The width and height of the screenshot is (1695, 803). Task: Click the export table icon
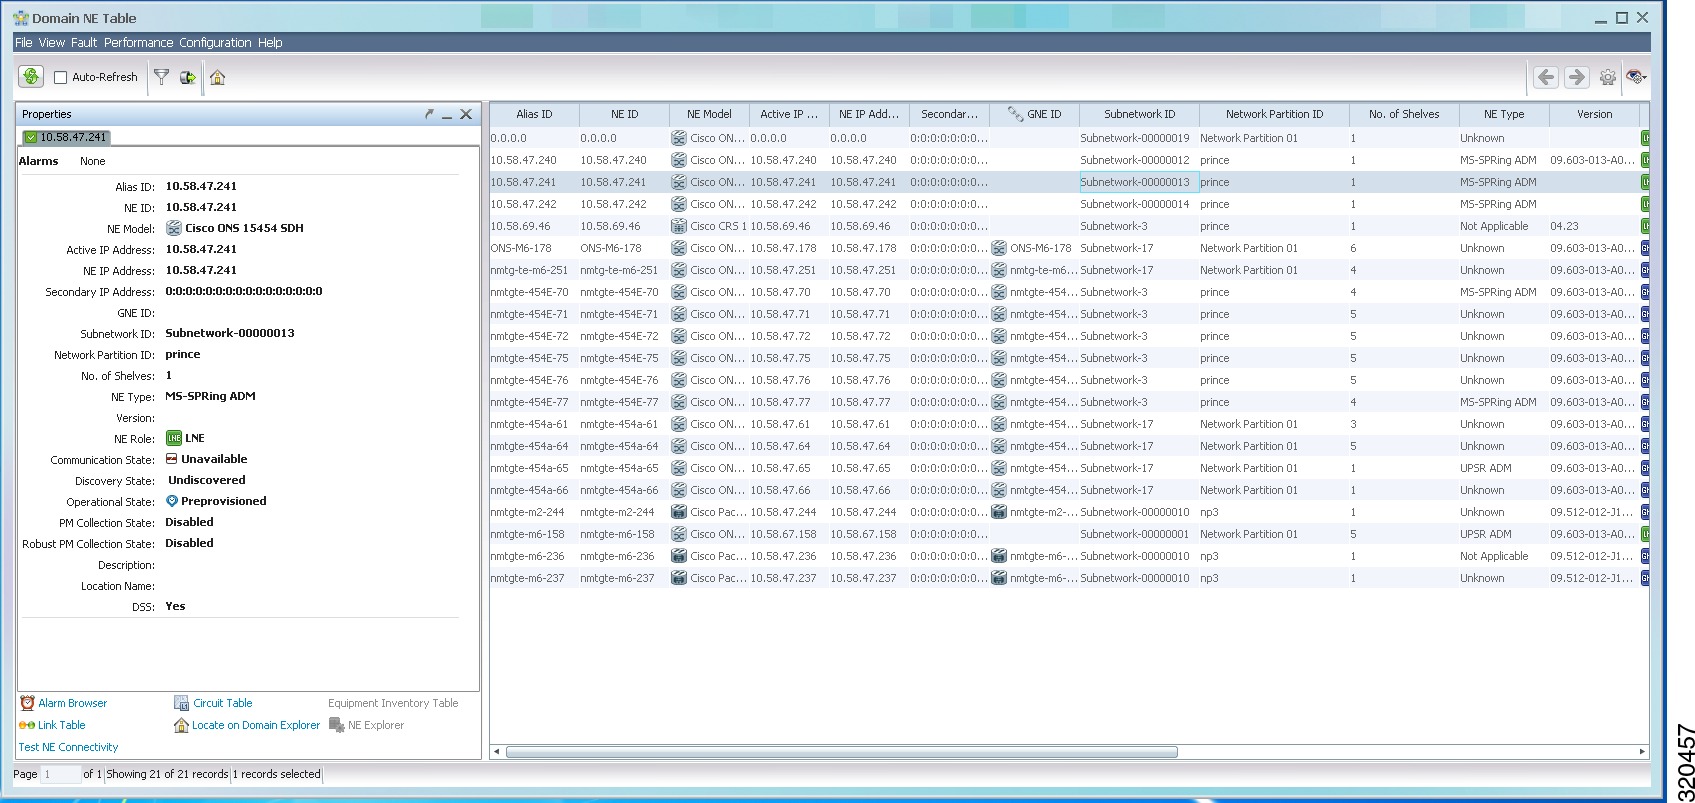[x=188, y=77]
